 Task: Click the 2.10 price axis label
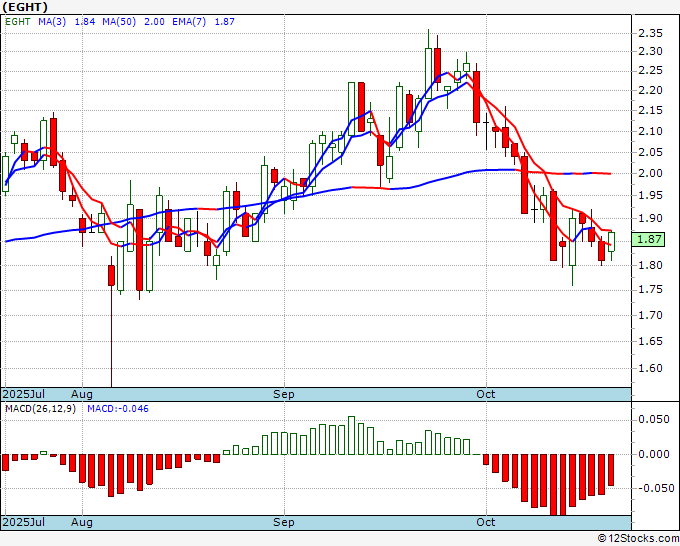(x=650, y=131)
